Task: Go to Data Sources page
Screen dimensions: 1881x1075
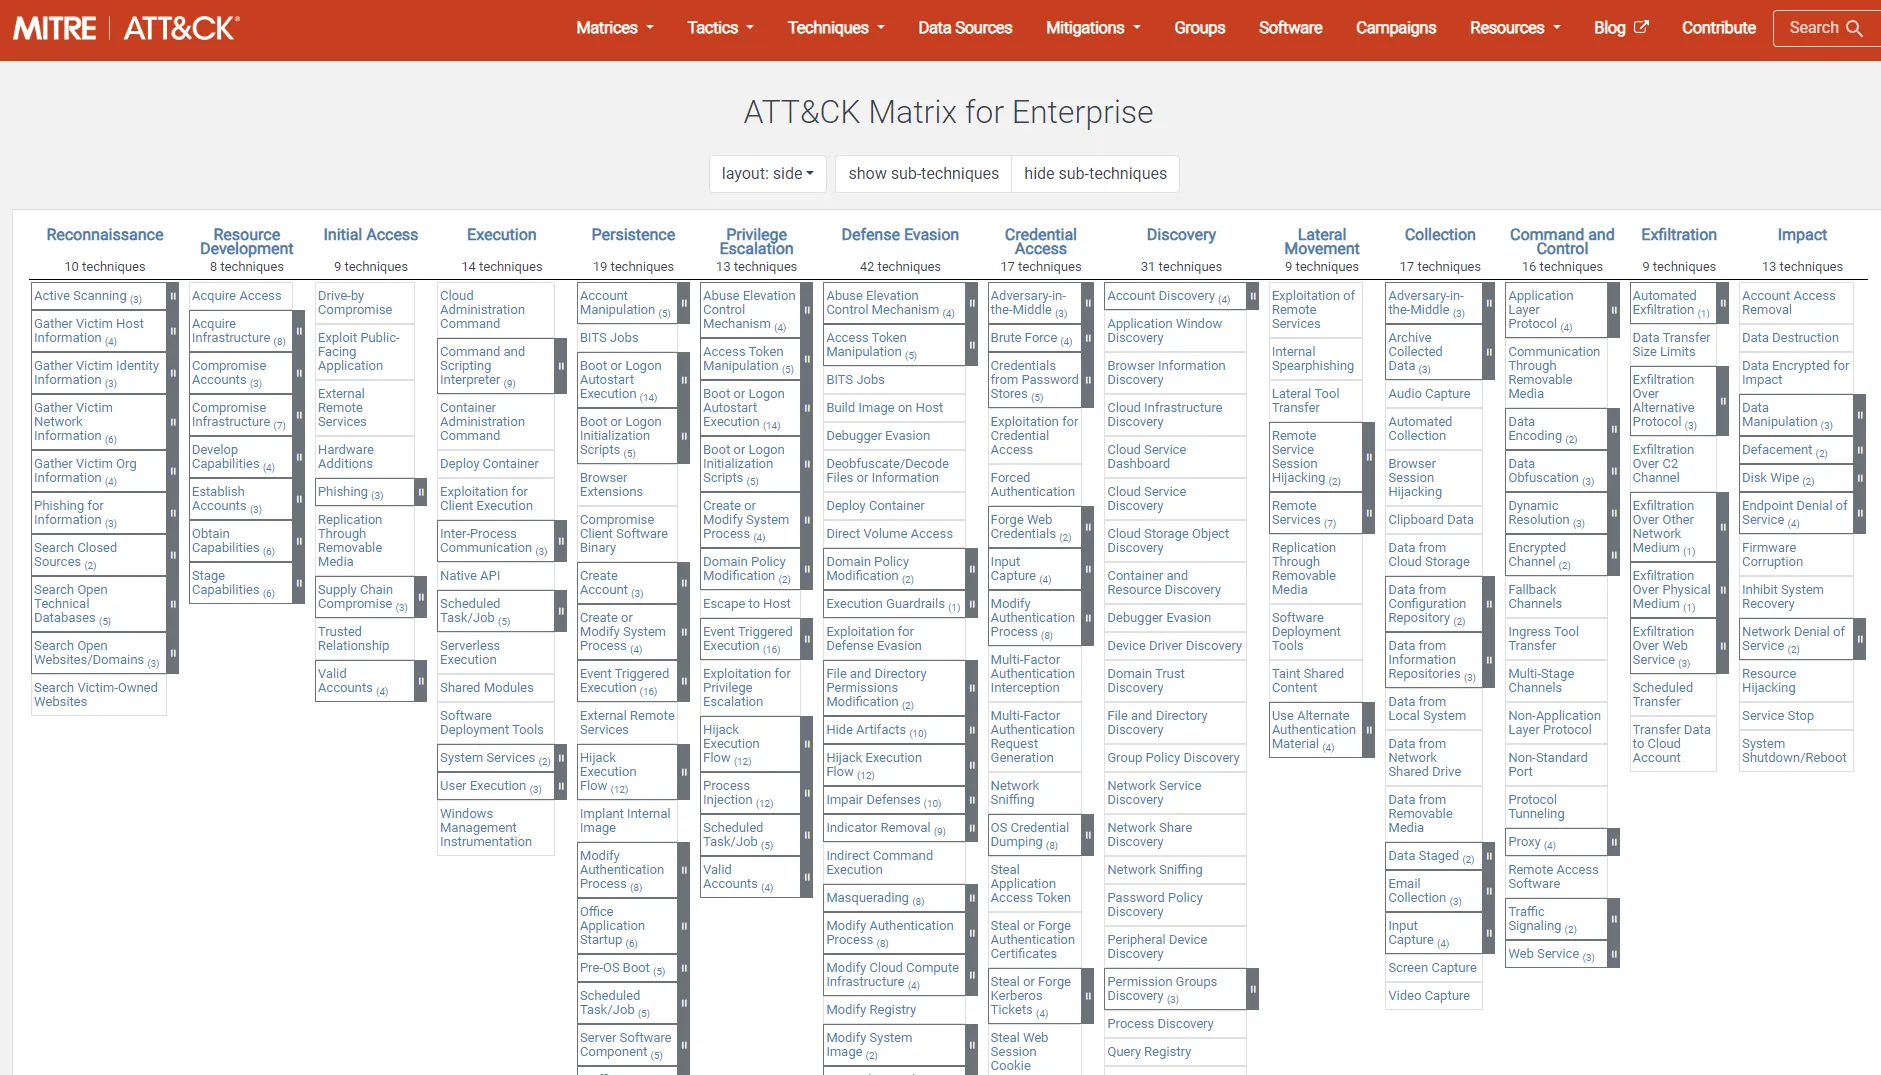Action: click(x=965, y=28)
